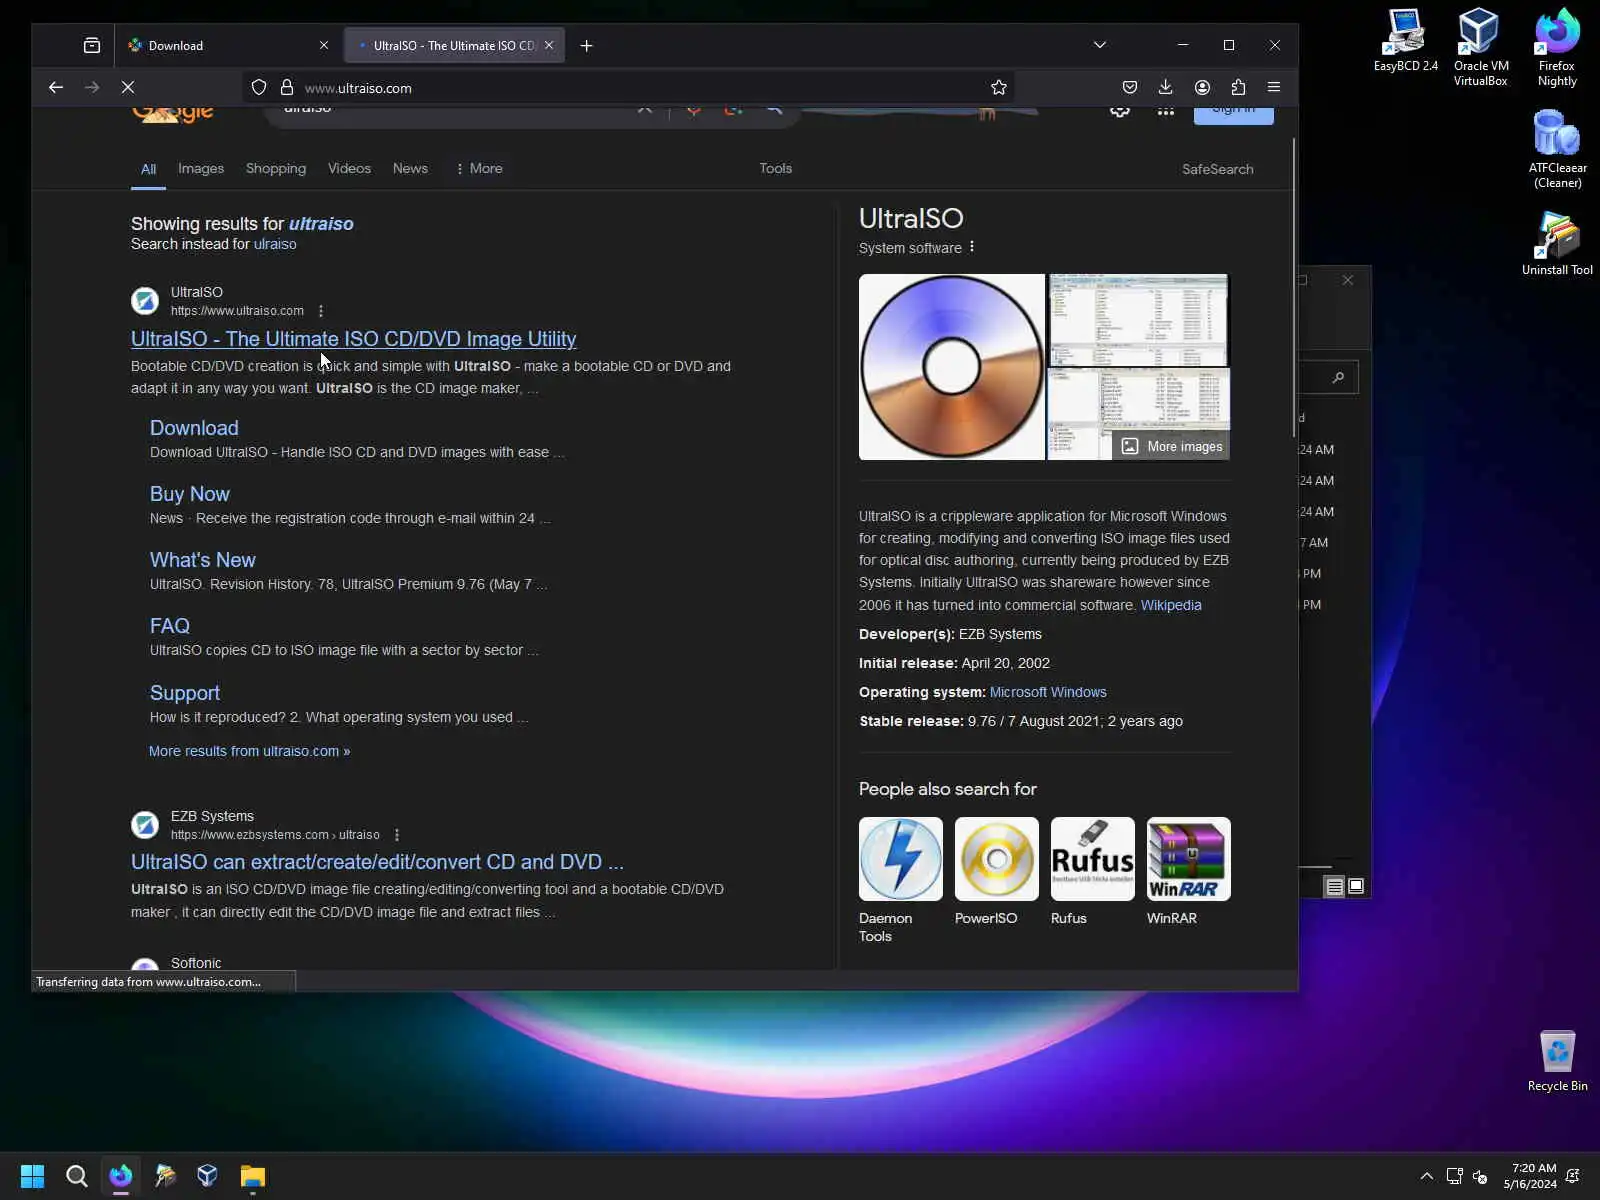Click the search icon in background window
This screenshot has width=1600, height=1200.
pyautogui.click(x=1338, y=377)
